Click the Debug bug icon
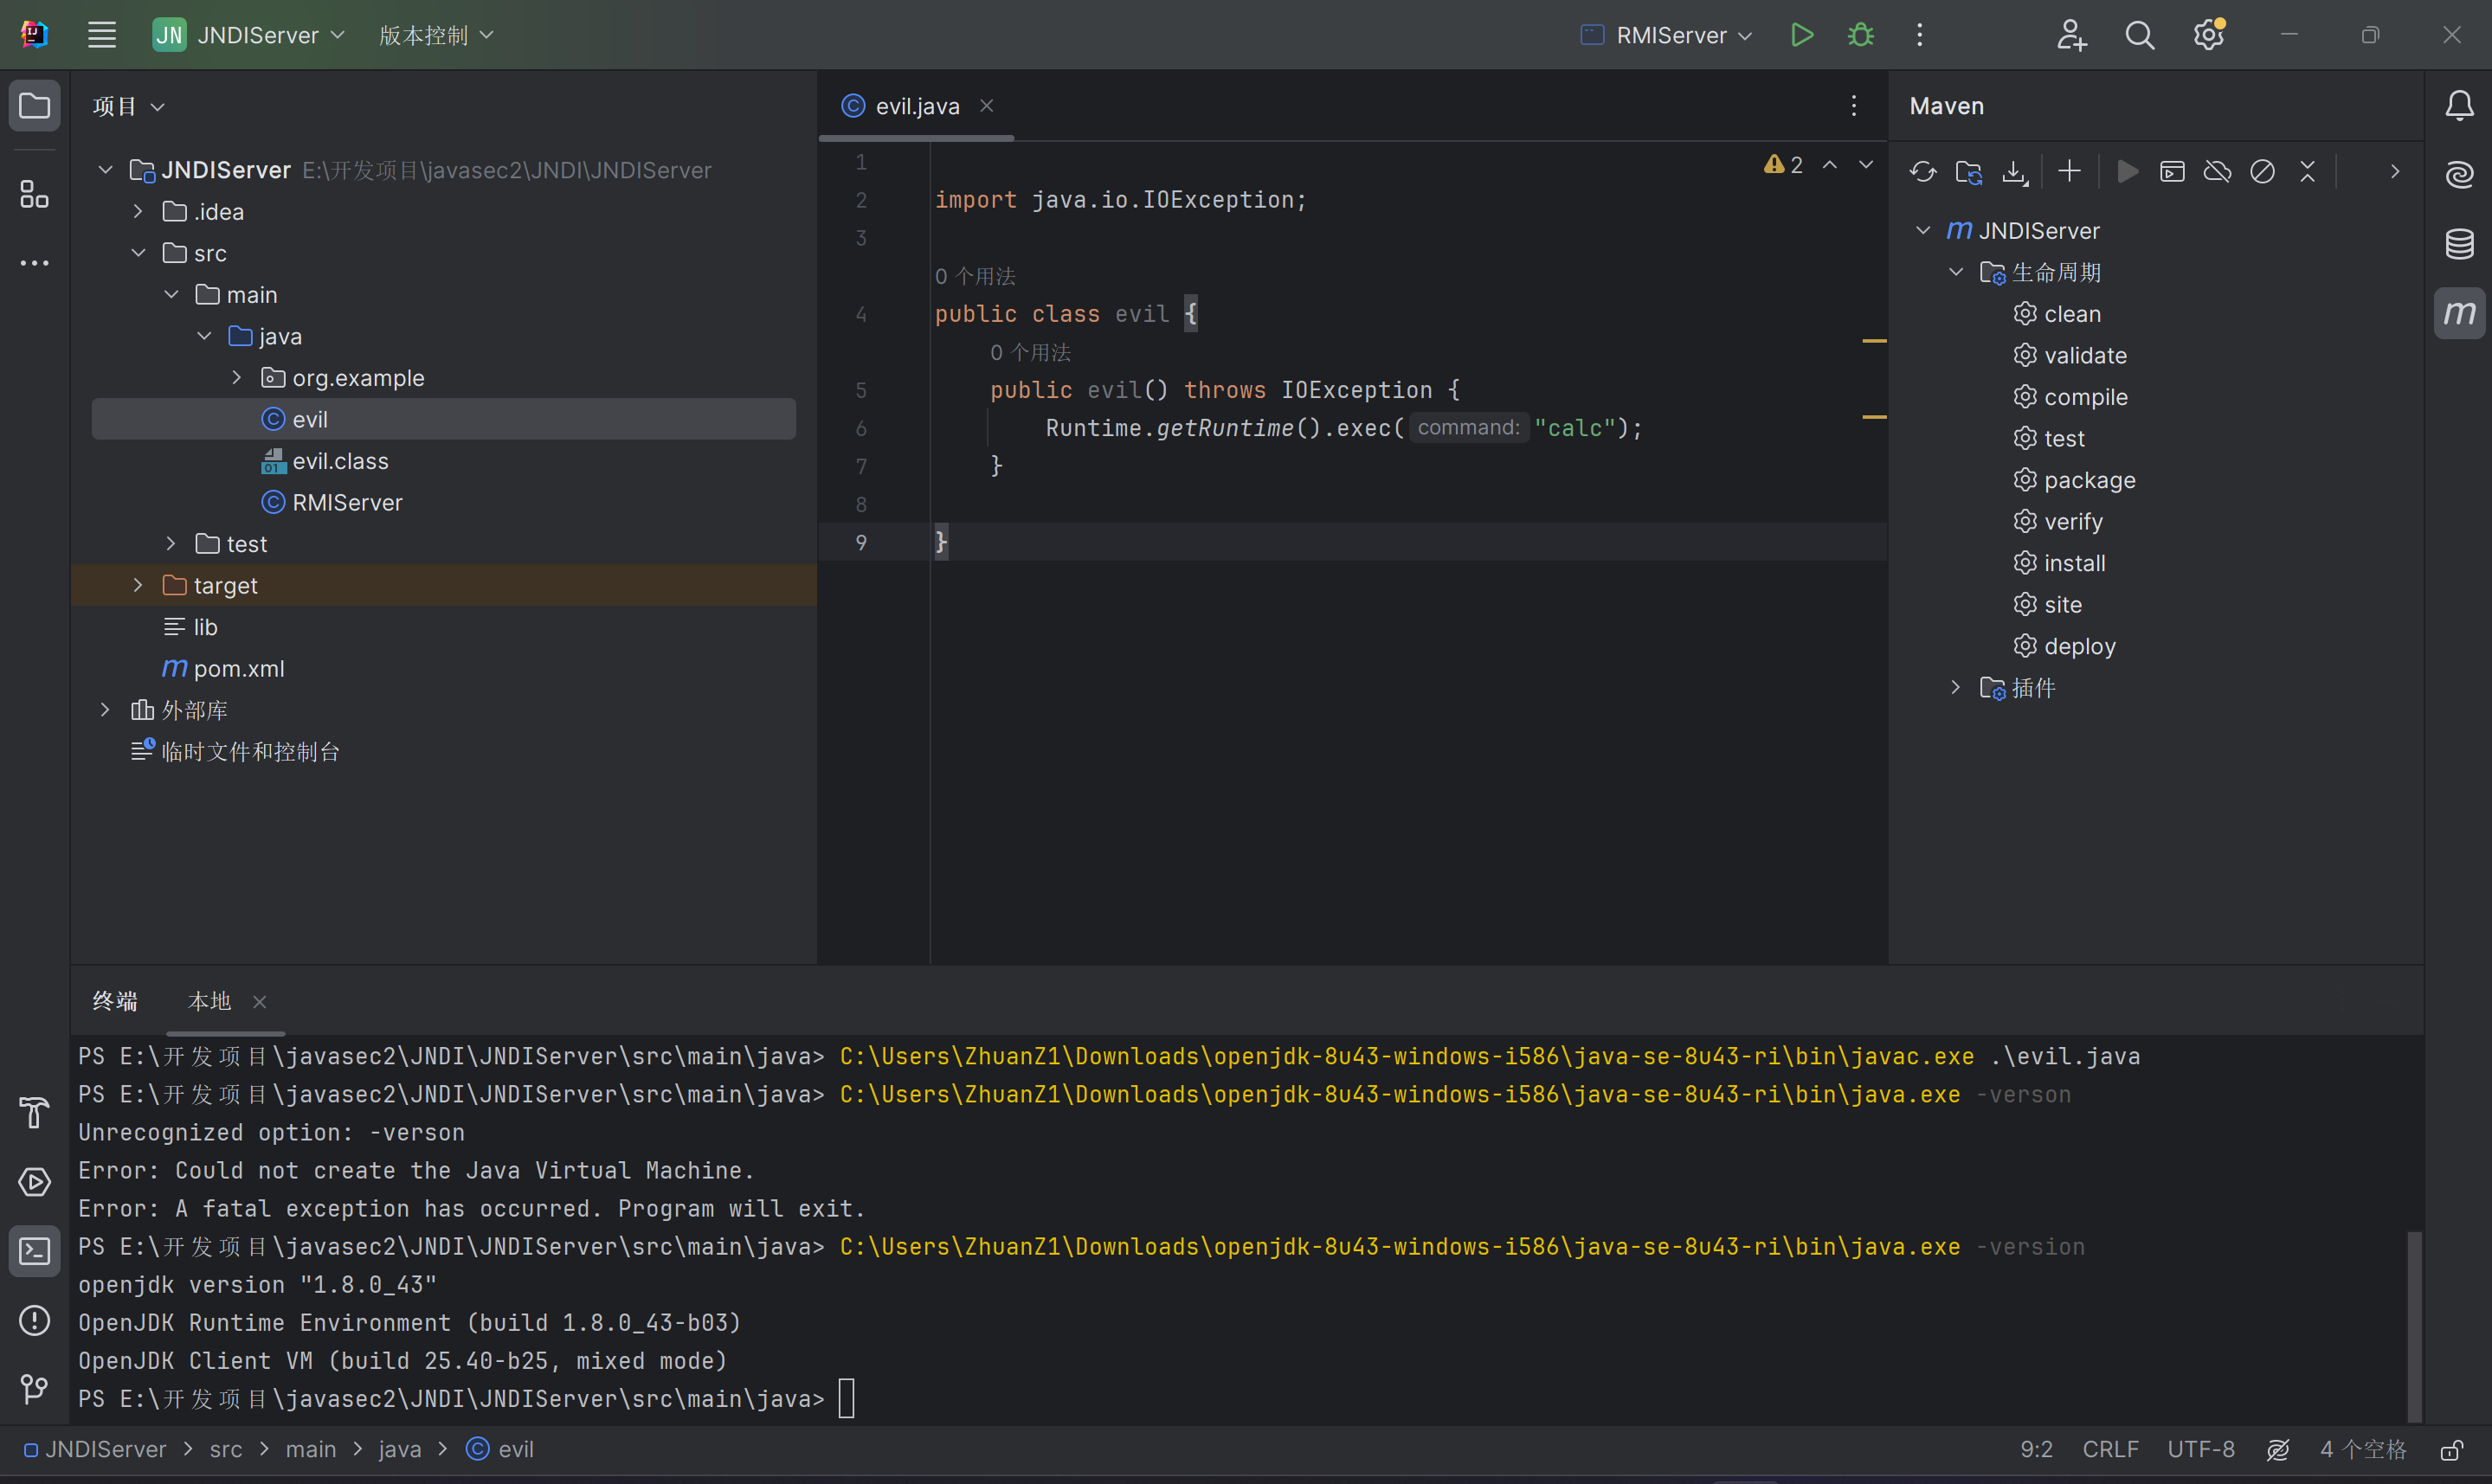The image size is (2492, 1484). (x=1860, y=35)
